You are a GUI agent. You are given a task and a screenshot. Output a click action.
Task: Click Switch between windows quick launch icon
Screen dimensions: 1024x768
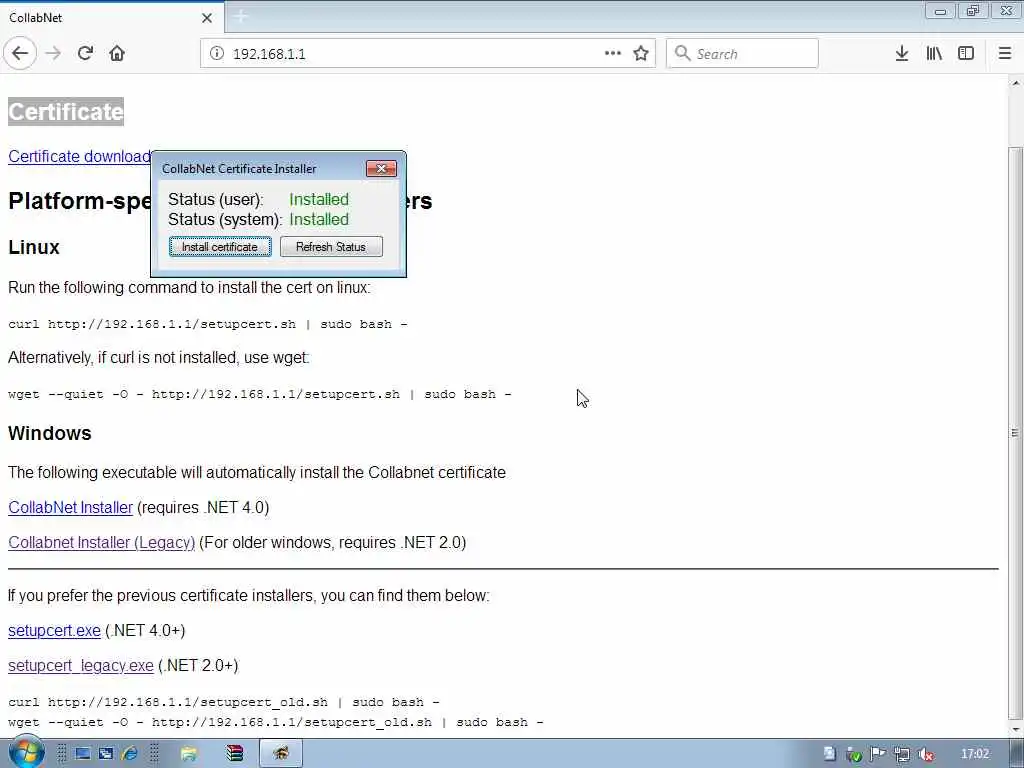(x=106, y=754)
